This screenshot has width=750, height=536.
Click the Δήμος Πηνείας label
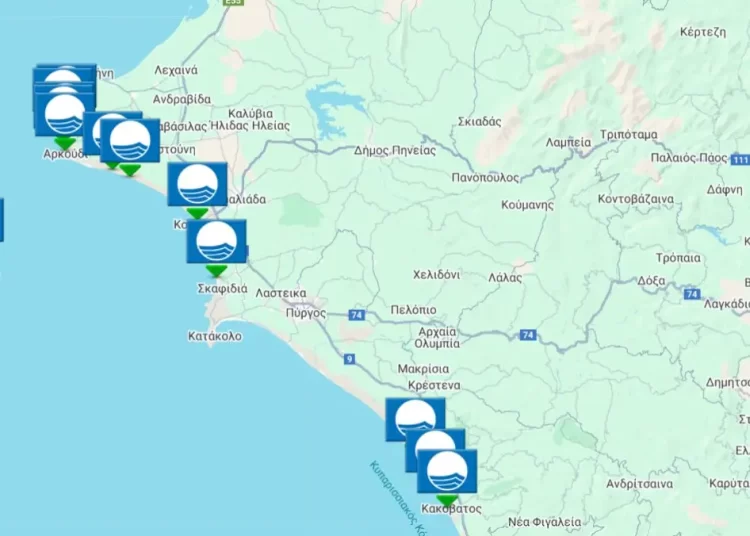[x=395, y=151]
